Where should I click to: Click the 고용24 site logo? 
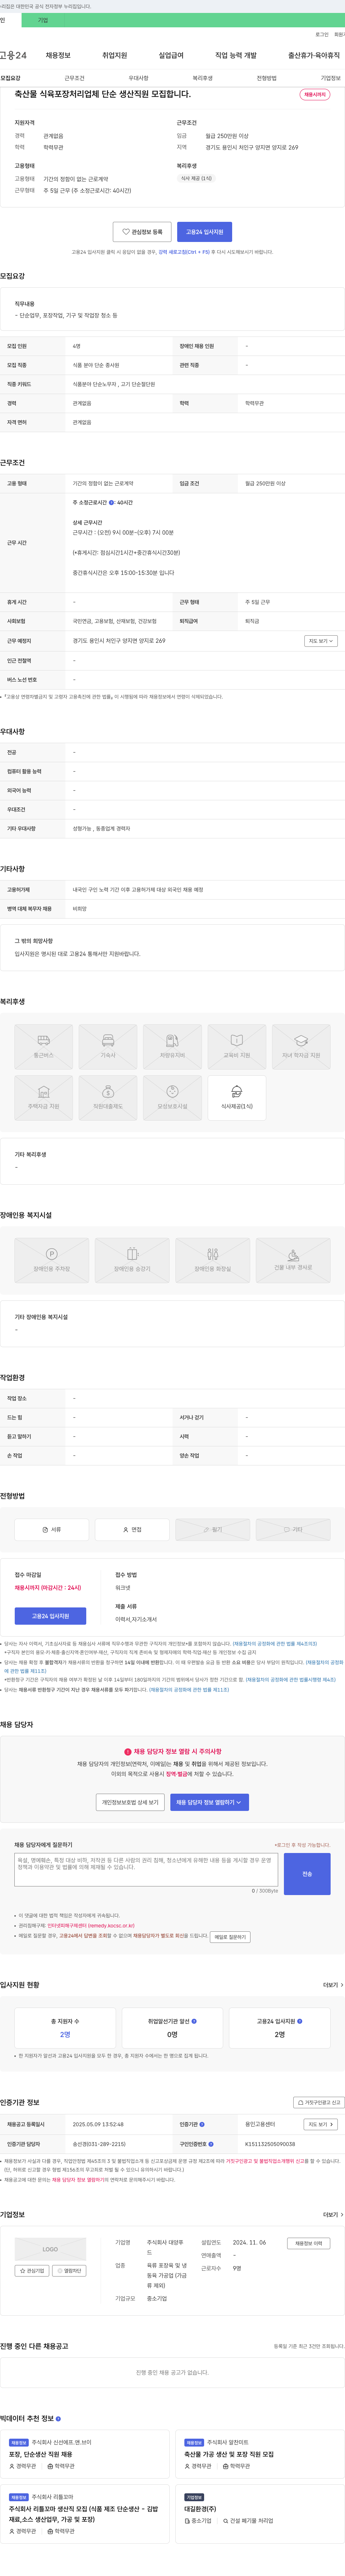(13, 55)
